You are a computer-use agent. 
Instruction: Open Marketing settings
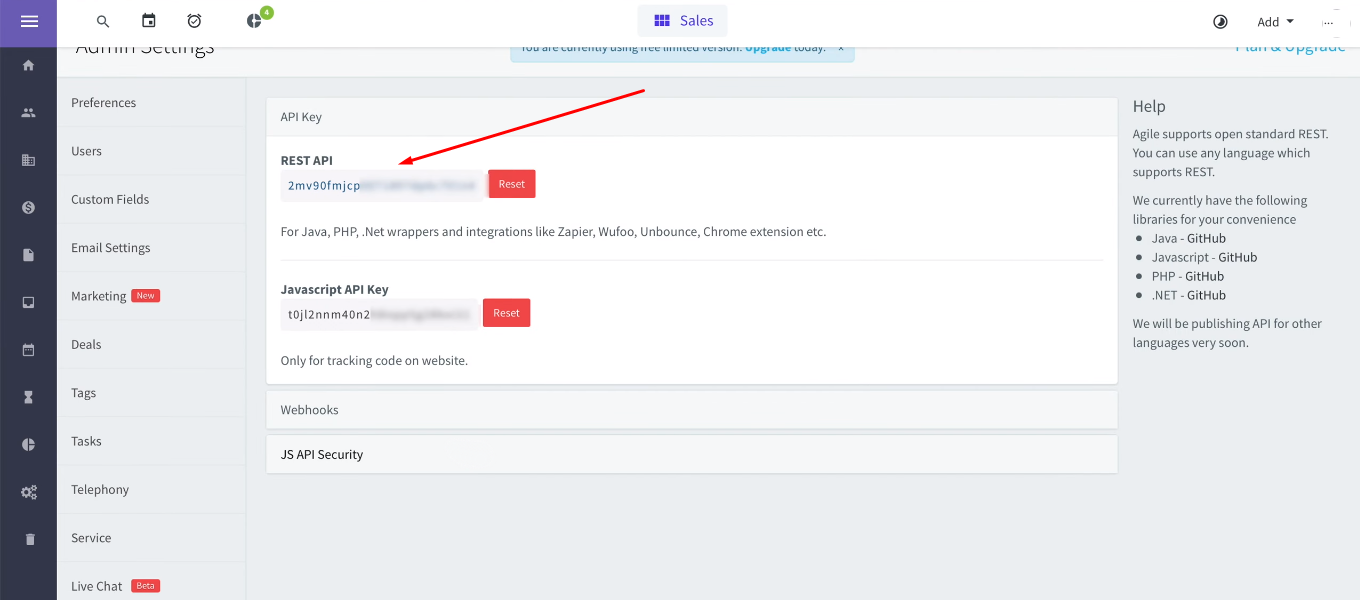[x=151, y=296]
